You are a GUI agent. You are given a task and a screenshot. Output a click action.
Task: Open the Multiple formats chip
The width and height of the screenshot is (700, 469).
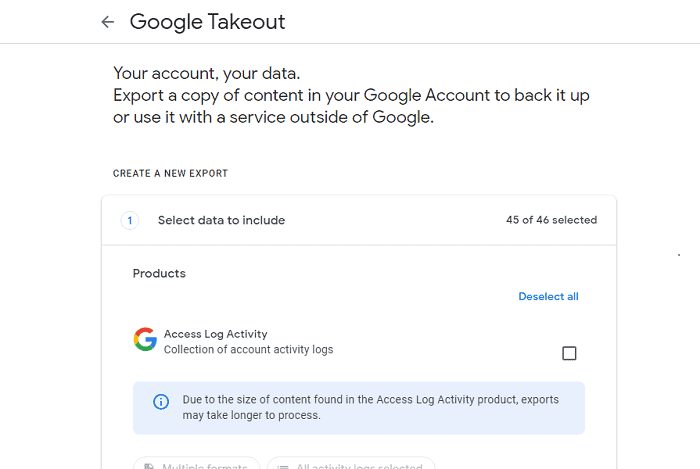(x=196, y=463)
